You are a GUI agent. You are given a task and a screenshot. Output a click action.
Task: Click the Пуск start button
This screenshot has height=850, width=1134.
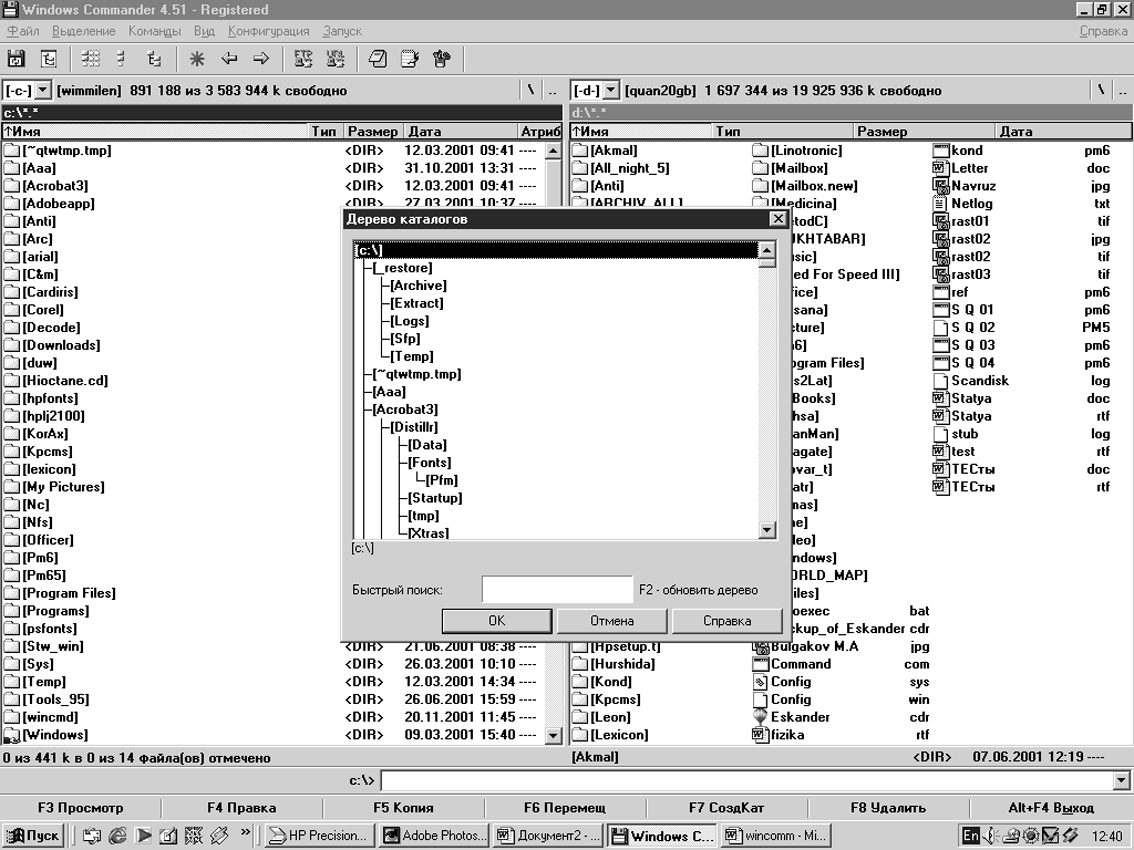click(32, 836)
